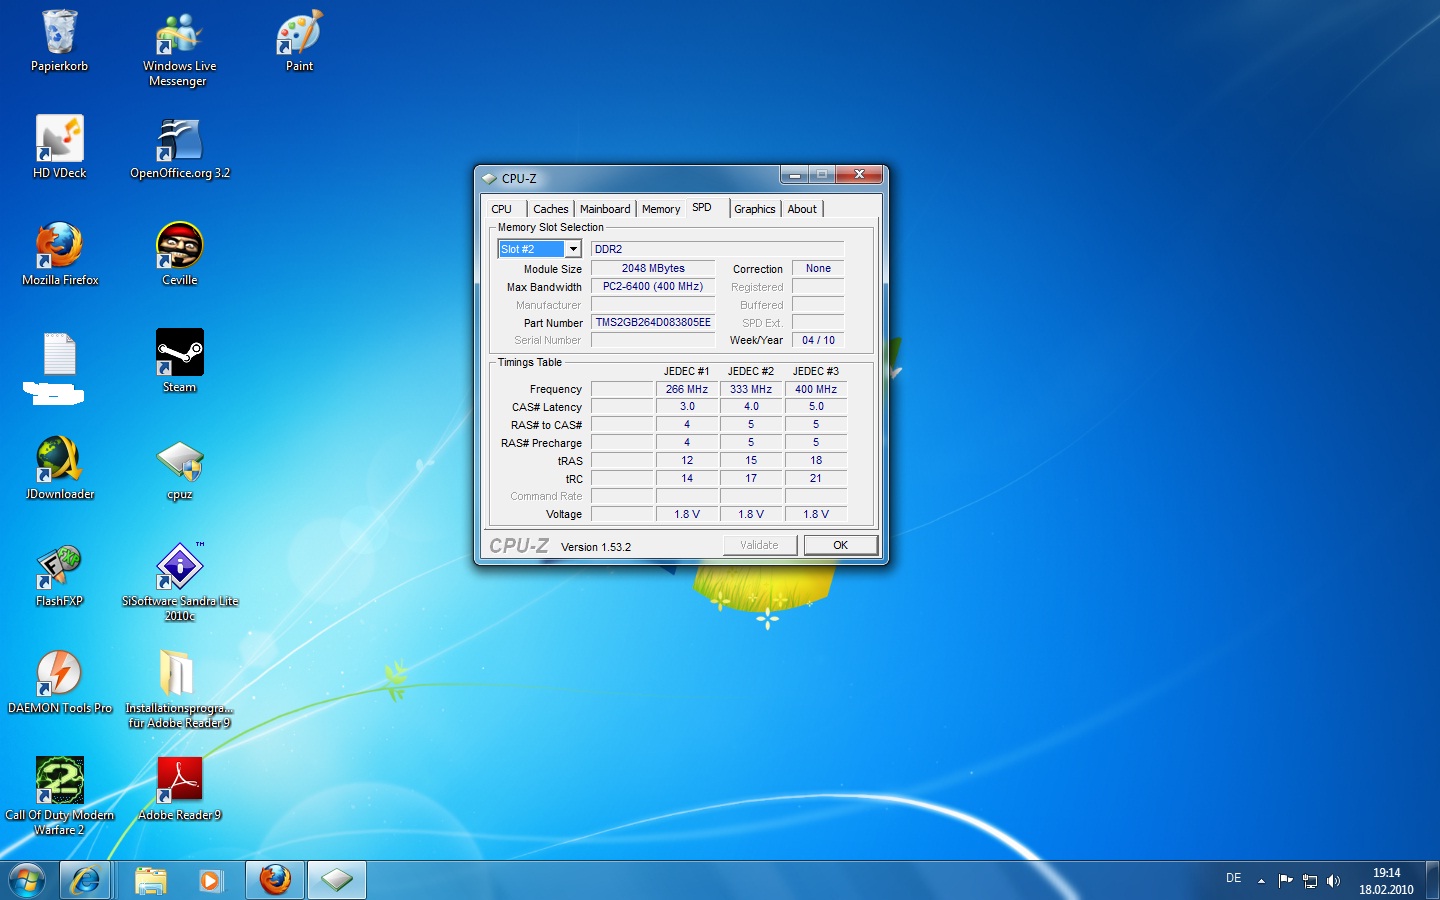The image size is (1440, 900).
Task: Click the Validate button
Action: (760, 545)
